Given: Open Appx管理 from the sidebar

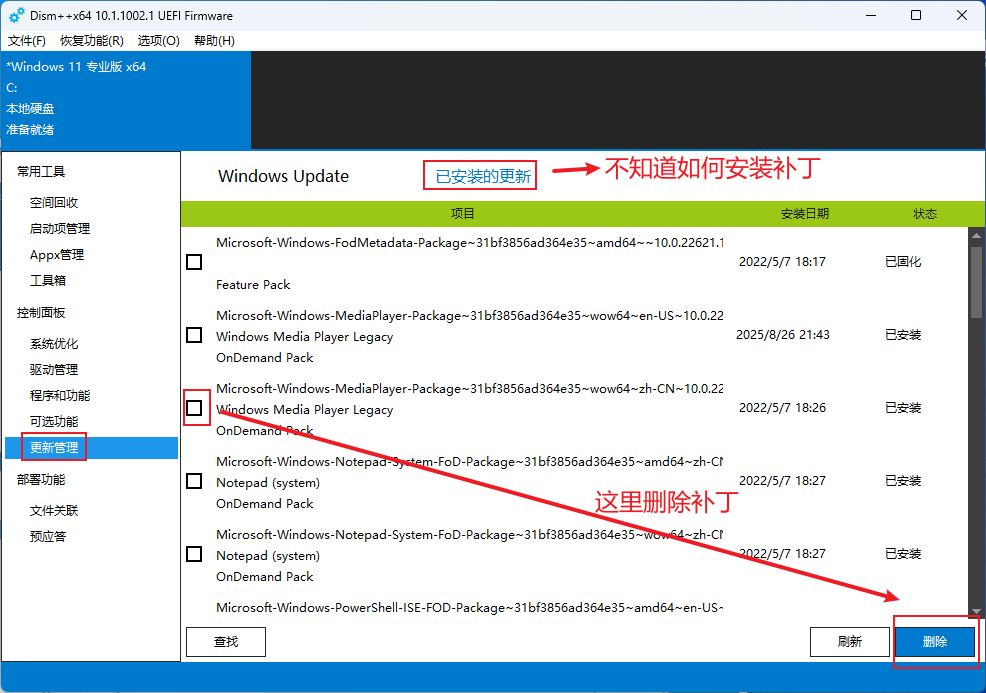Looking at the screenshot, I should point(57,255).
